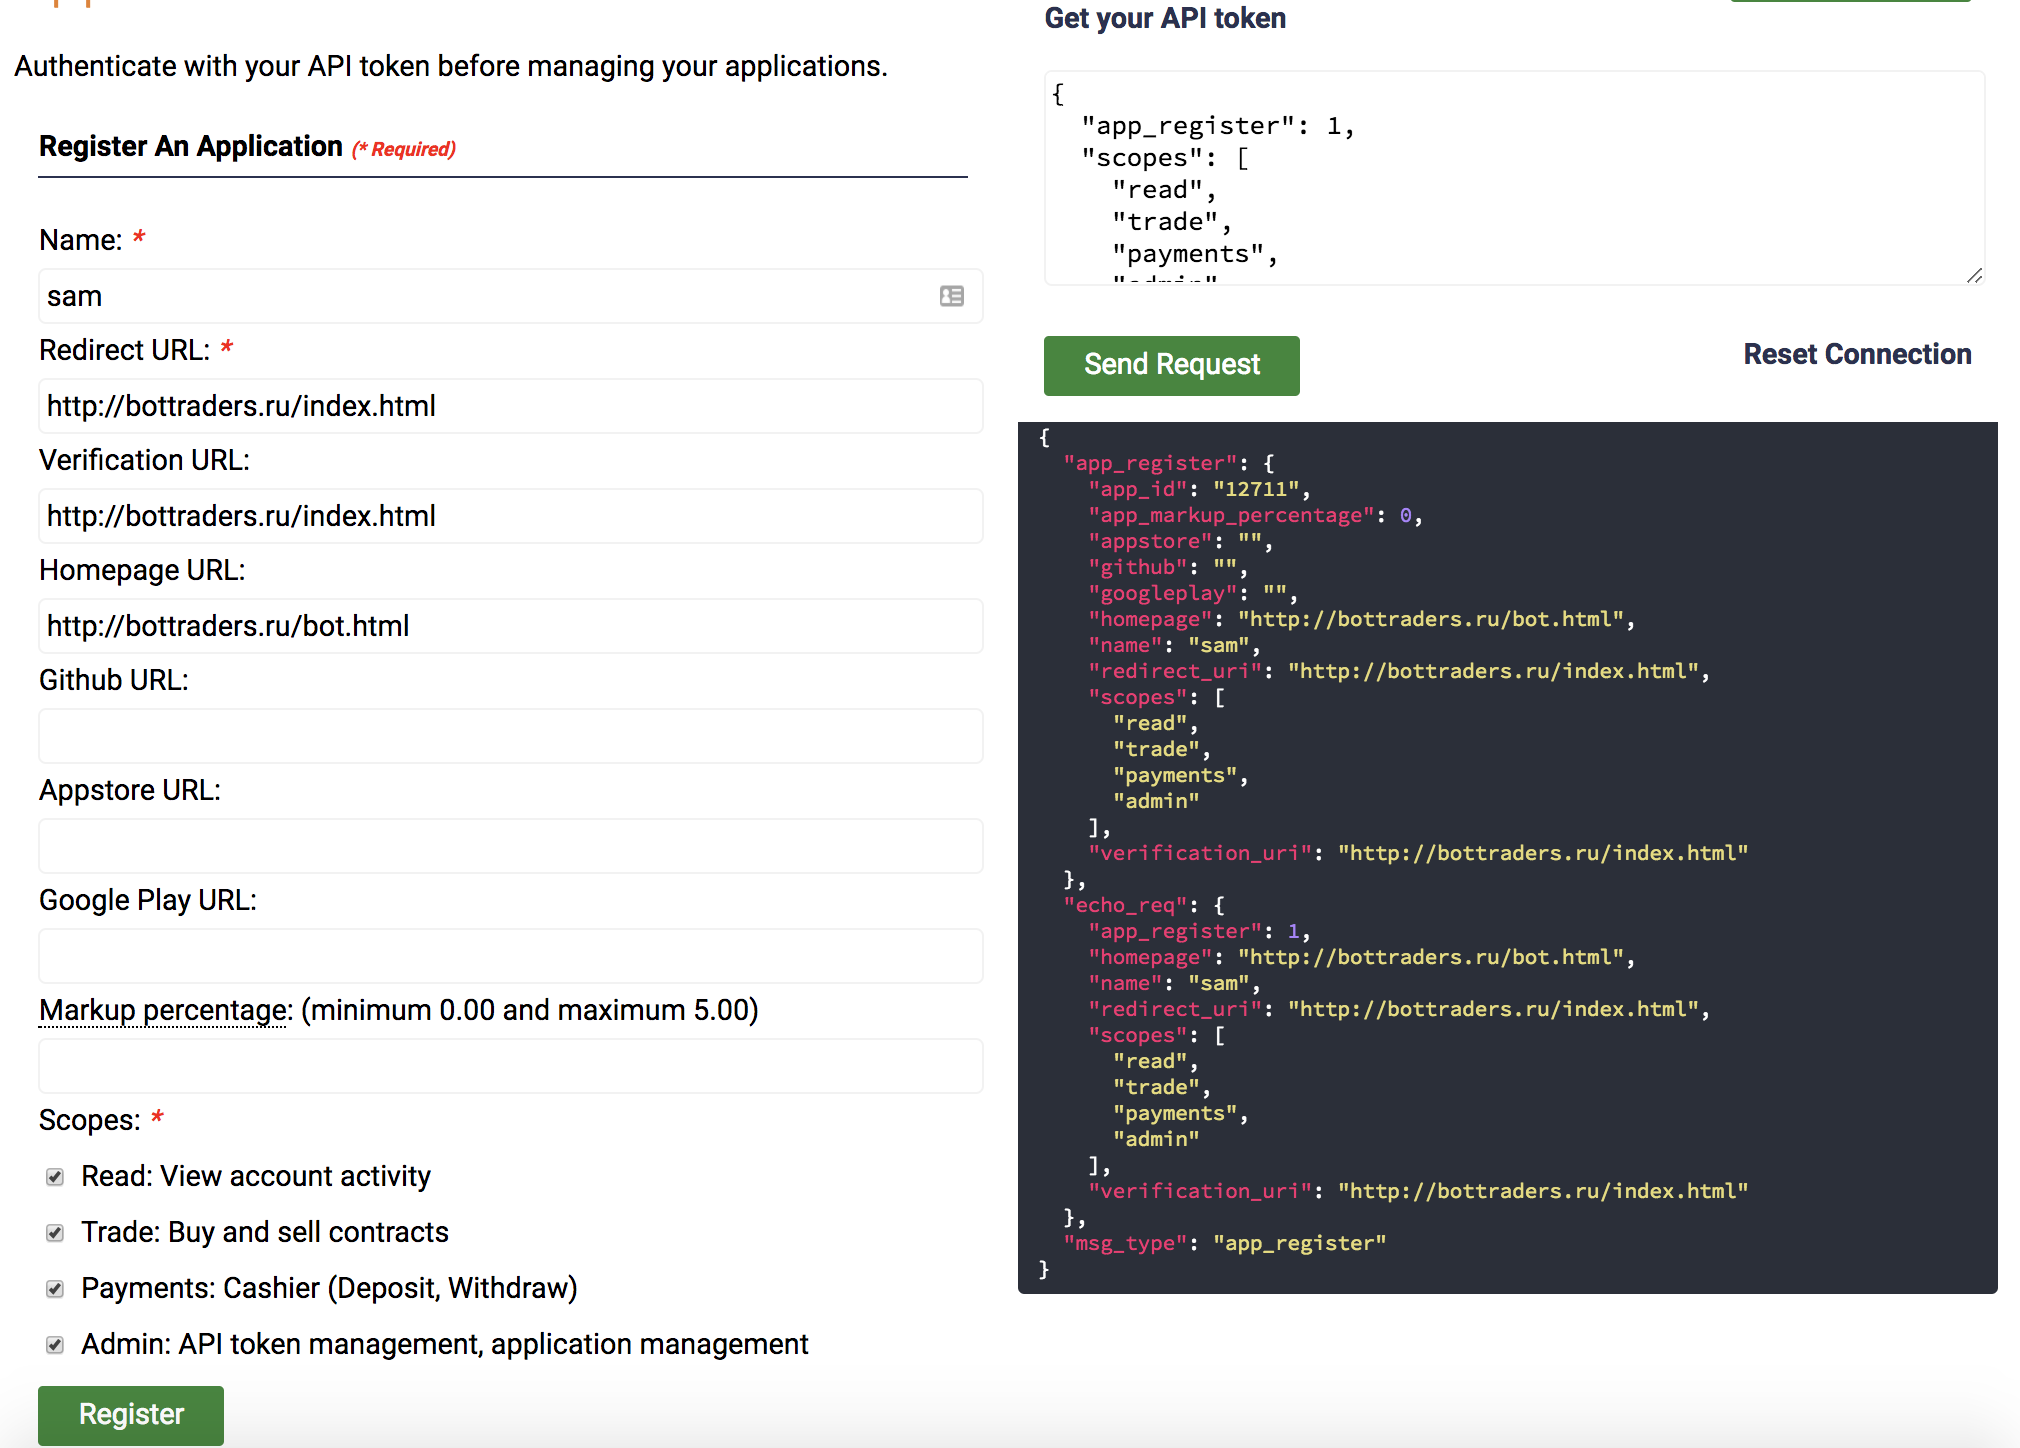Click the contact card icon in Name field
The width and height of the screenshot is (2020, 1448).
tap(951, 296)
